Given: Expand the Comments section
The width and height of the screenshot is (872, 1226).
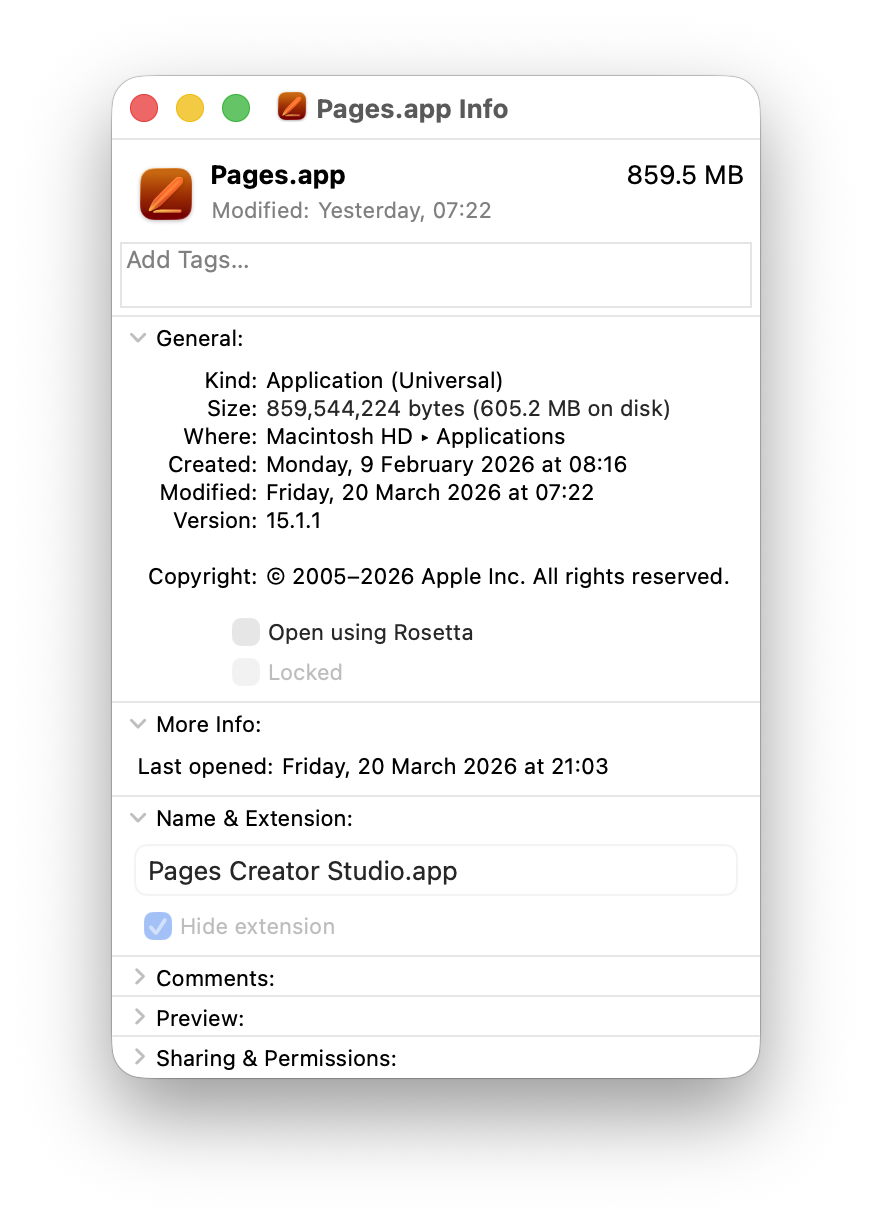Looking at the screenshot, I should [138, 977].
